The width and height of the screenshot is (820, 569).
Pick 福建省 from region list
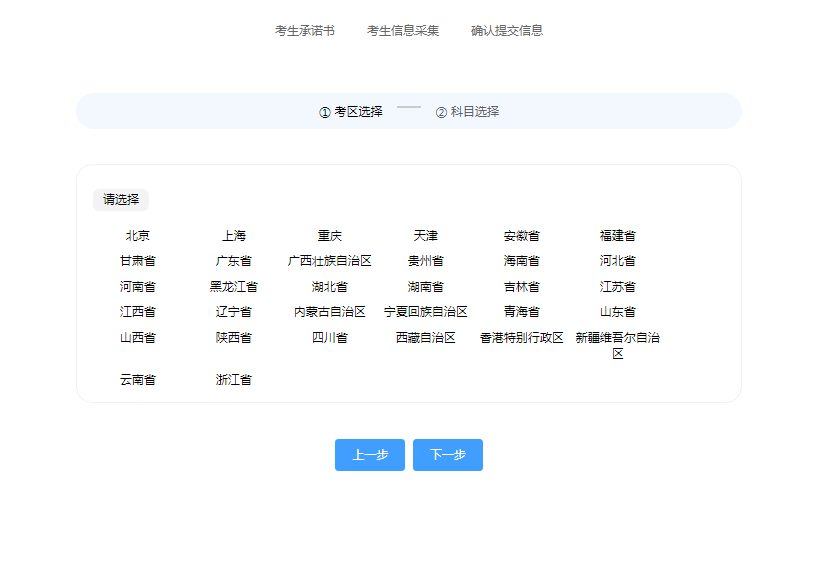(618, 236)
